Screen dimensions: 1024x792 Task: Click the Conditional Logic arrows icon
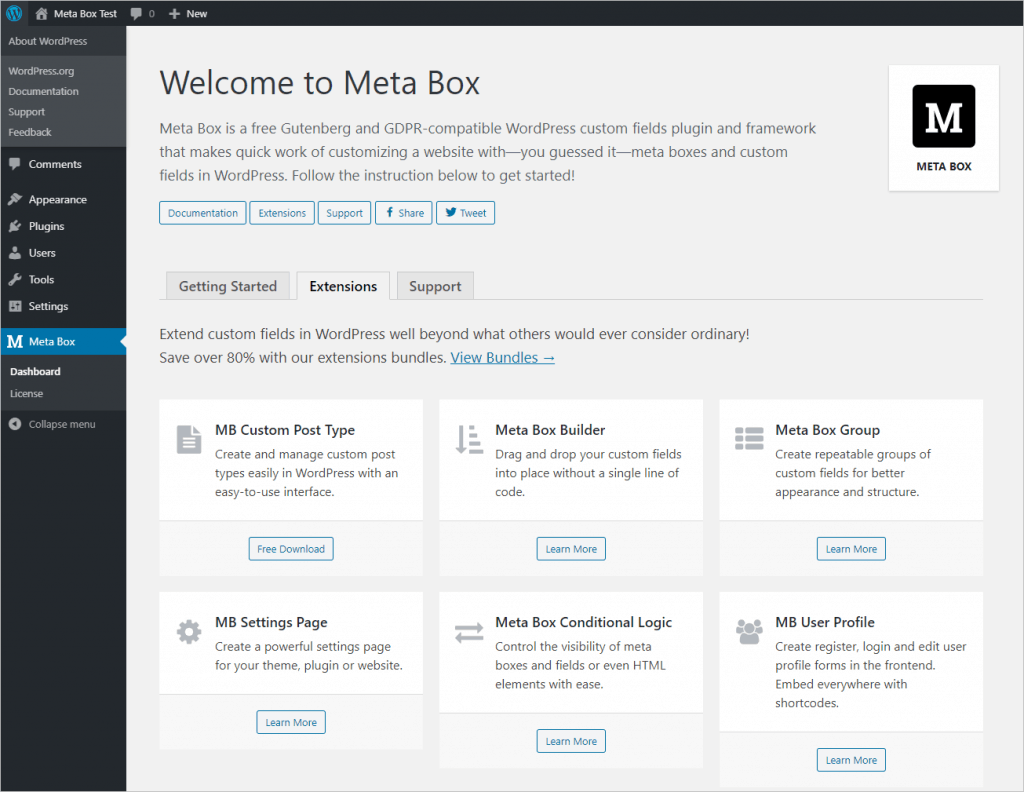tap(469, 632)
